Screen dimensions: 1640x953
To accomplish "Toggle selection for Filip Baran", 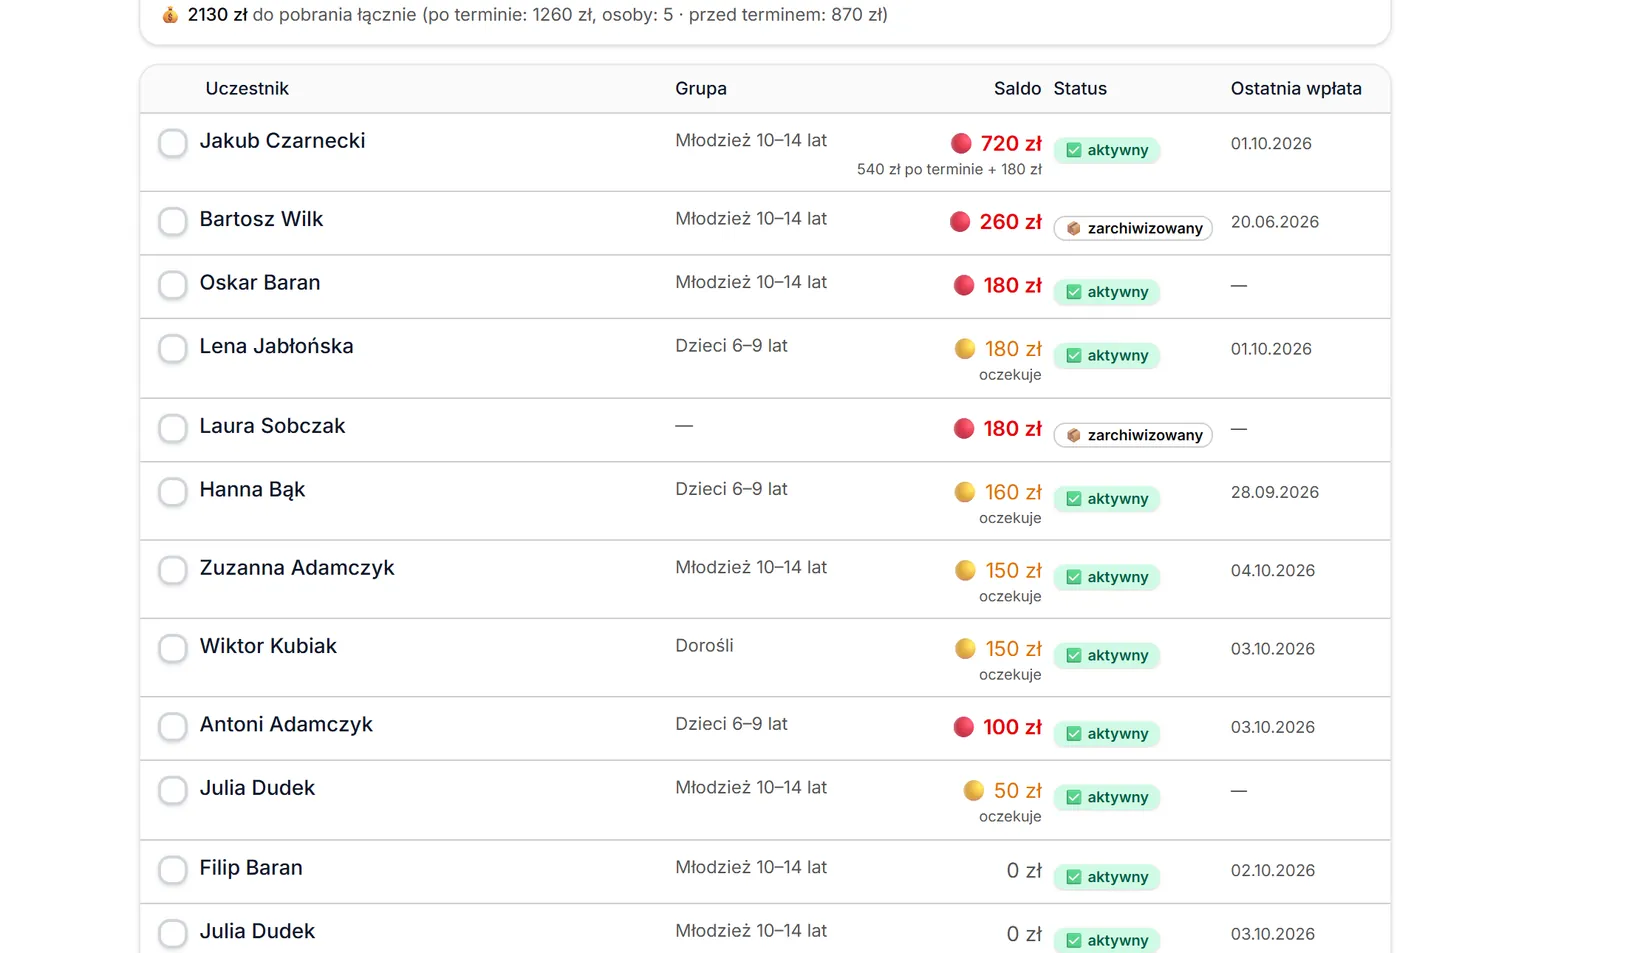I will pos(173,870).
